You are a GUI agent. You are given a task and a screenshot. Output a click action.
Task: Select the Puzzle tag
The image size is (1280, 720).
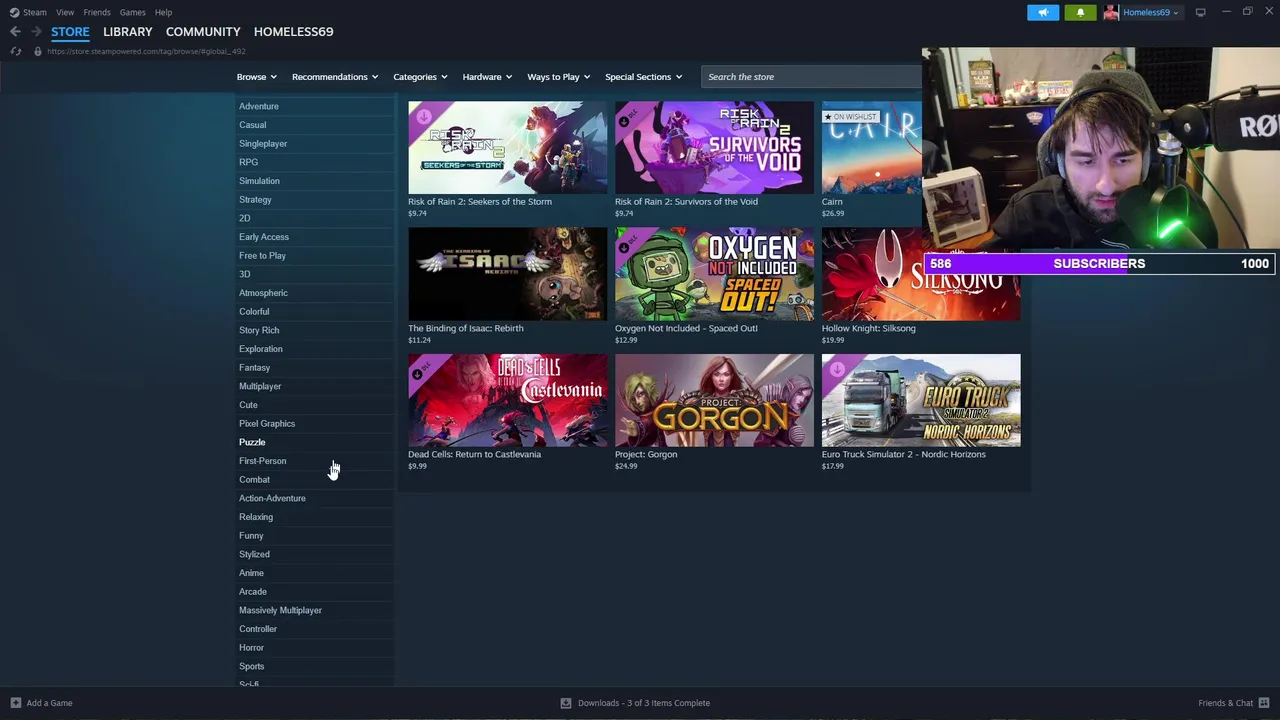point(252,442)
